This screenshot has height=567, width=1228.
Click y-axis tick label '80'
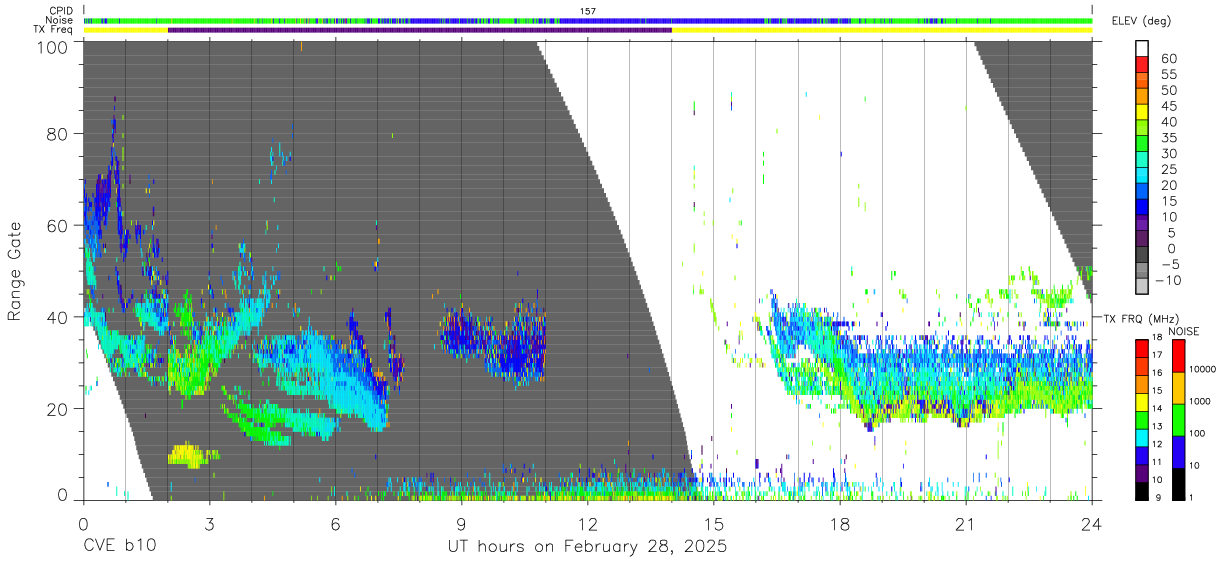point(58,133)
